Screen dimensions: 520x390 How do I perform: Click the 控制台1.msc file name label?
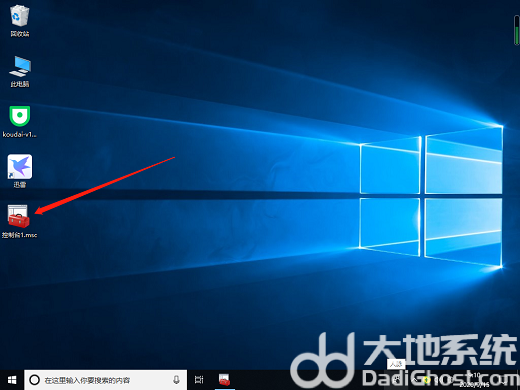[x=19, y=235]
